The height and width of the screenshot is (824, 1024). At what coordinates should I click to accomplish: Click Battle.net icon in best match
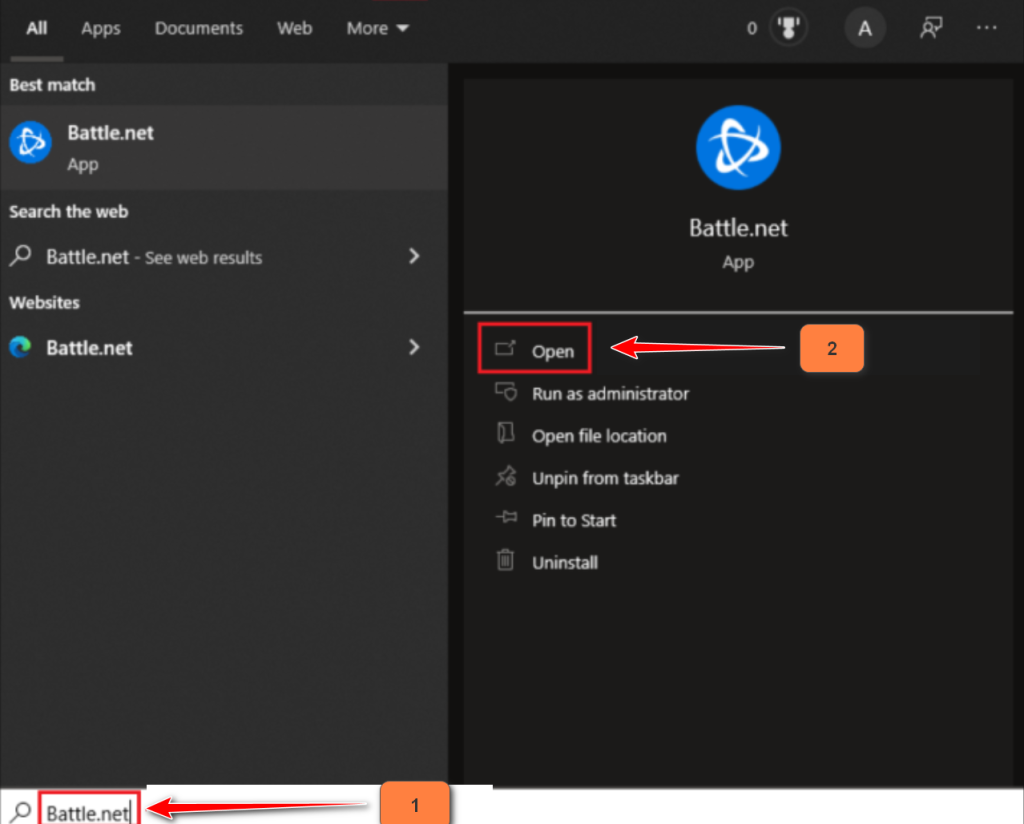30,142
